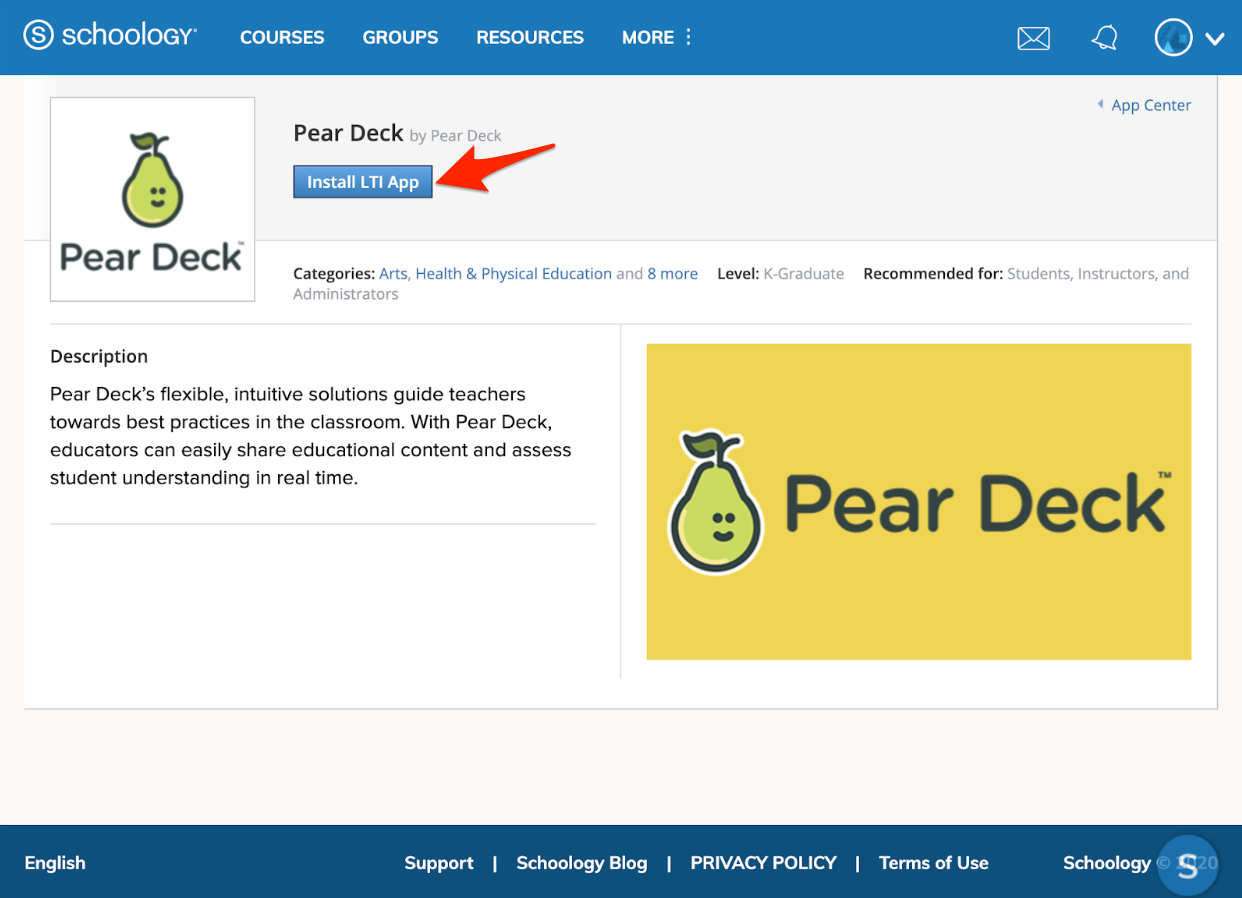
Task: Click the Schoology logo
Action: (x=110, y=36)
